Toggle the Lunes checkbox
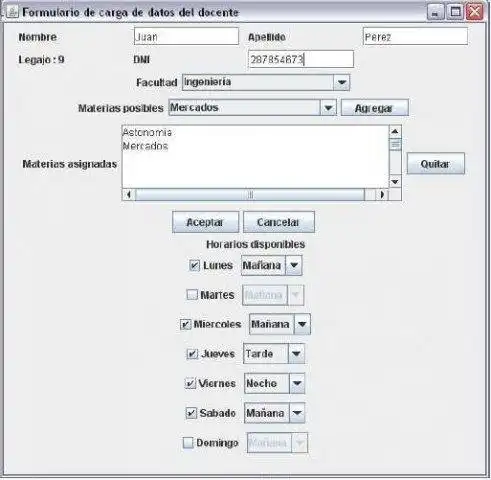 pos(194,265)
